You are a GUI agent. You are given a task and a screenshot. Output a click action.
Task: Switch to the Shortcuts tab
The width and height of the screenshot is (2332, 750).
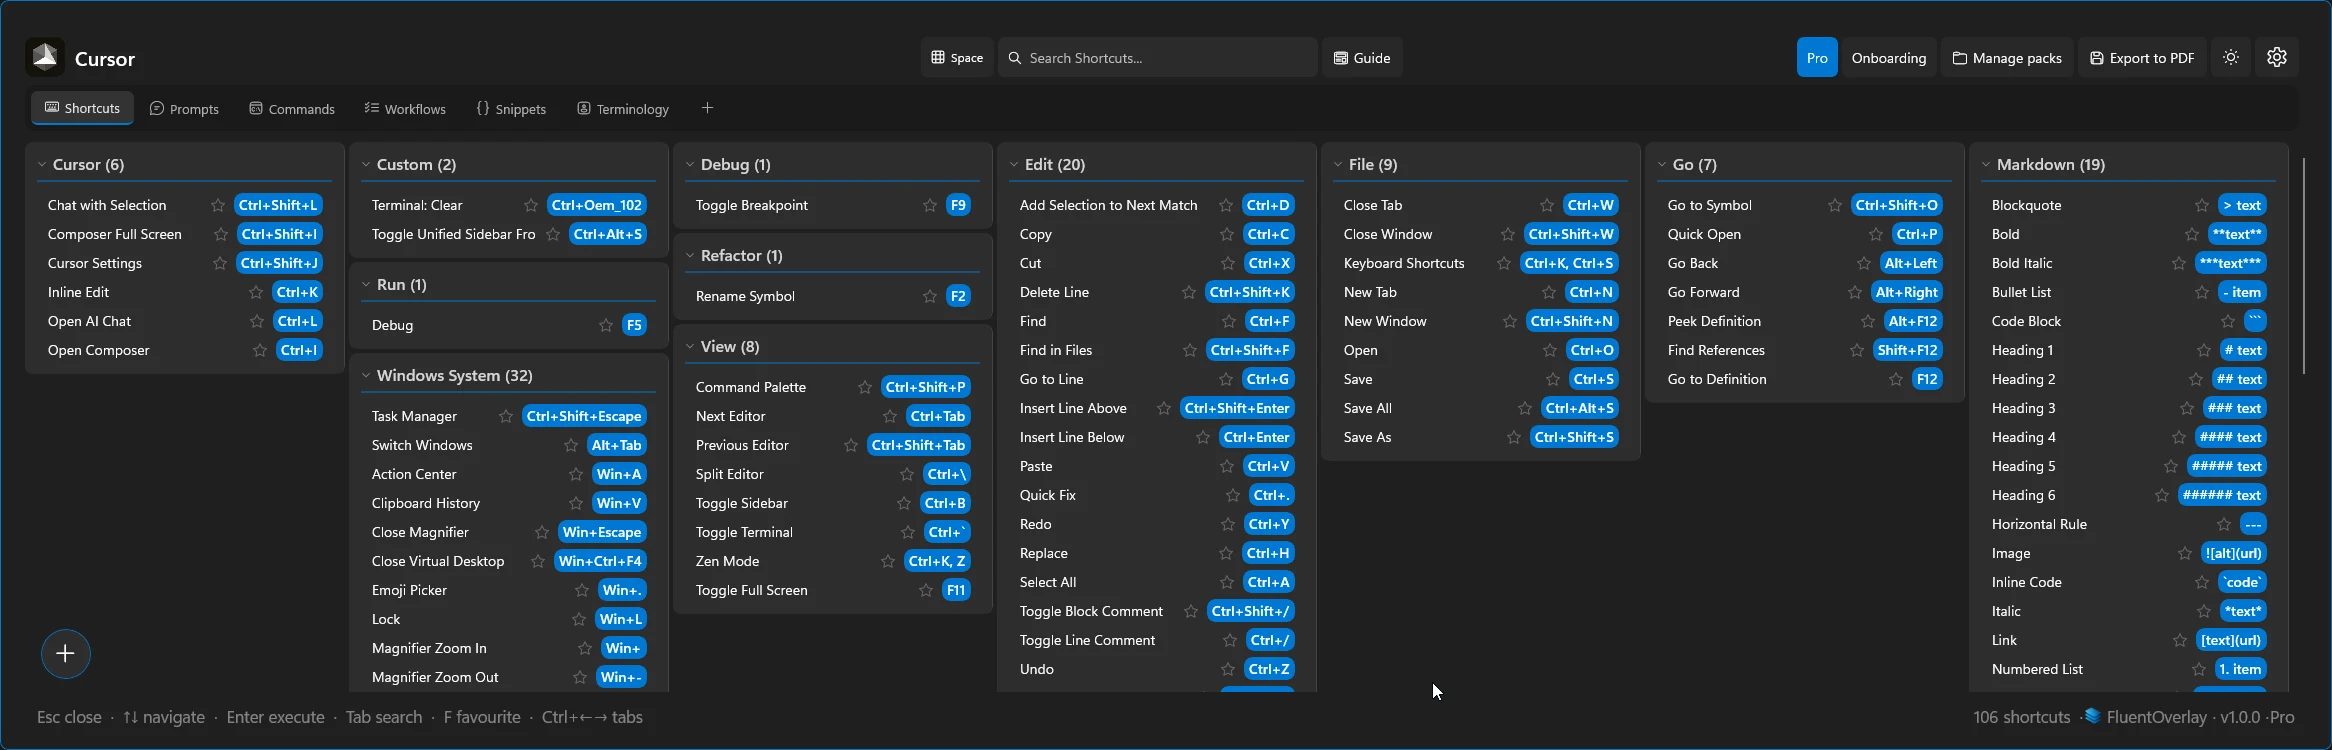(82, 108)
